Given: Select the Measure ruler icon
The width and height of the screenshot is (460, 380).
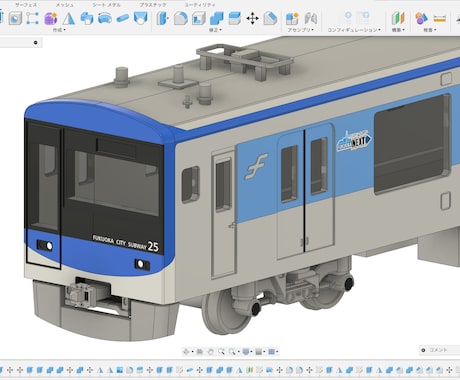Looking at the screenshot, I should pyautogui.click(x=440, y=18).
